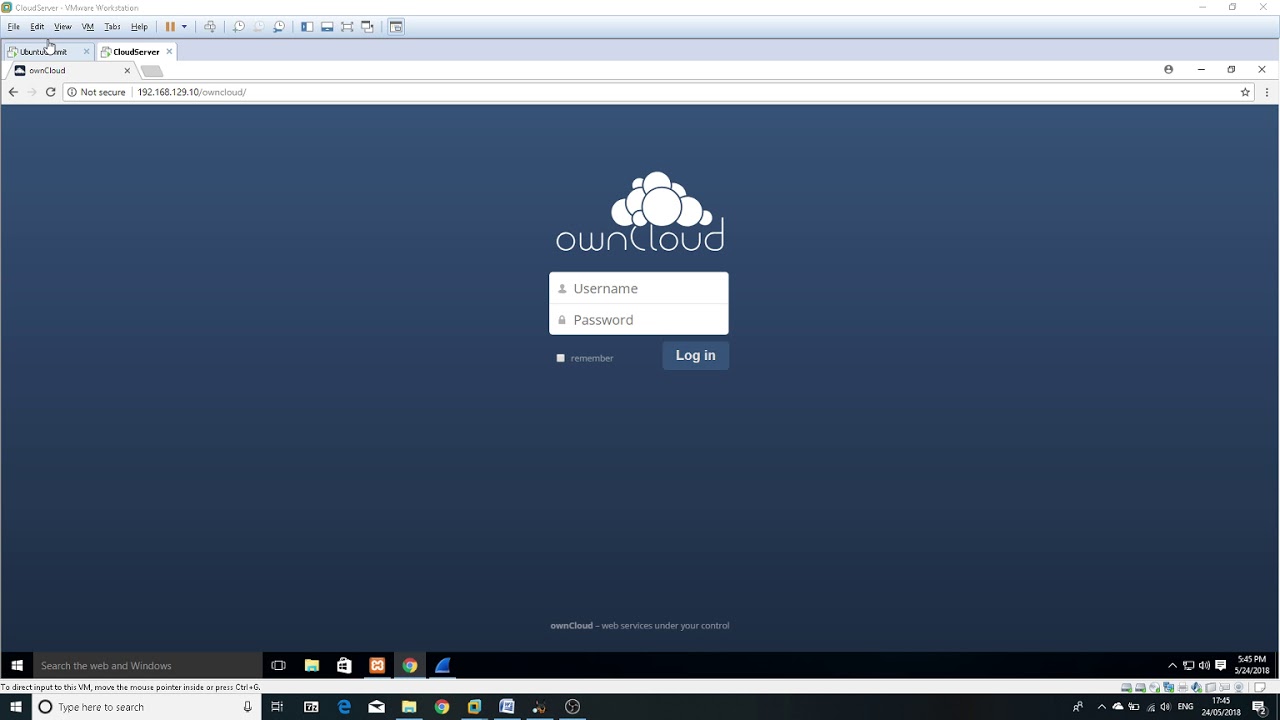Viewport: 1280px width, 720px height.
Task: Take a snapshot of the VM
Action: click(239, 27)
